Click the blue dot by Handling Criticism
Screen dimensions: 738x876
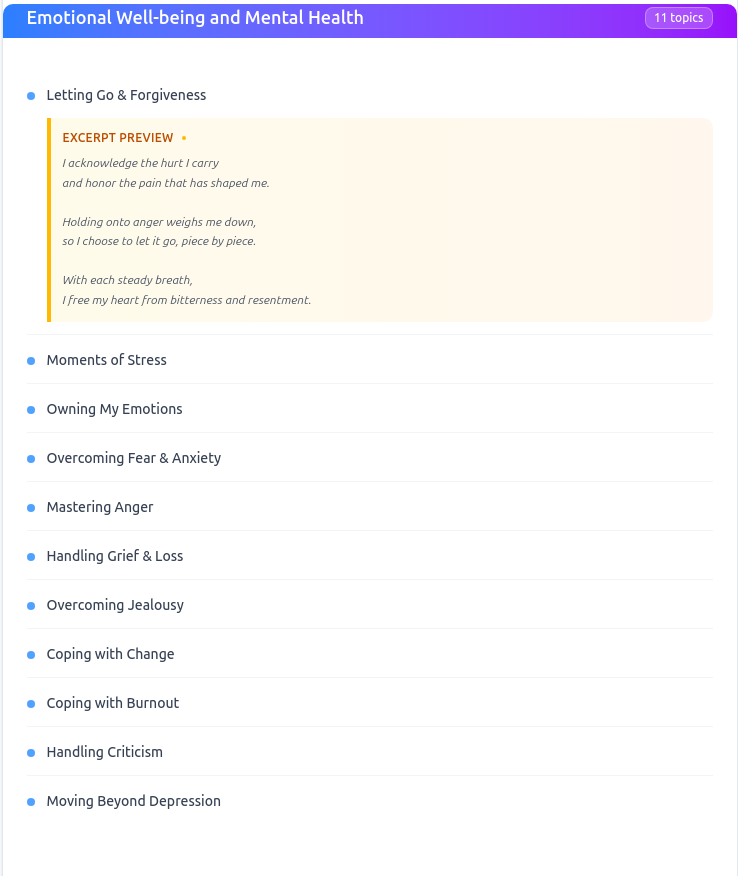[31, 753]
